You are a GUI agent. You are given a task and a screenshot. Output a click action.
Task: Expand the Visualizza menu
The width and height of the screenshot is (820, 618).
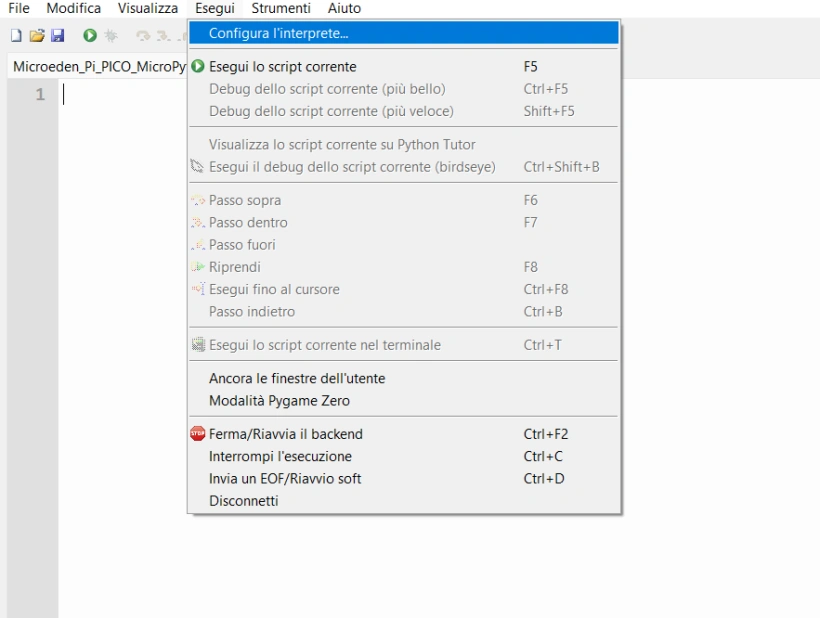click(x=148, y=8)
